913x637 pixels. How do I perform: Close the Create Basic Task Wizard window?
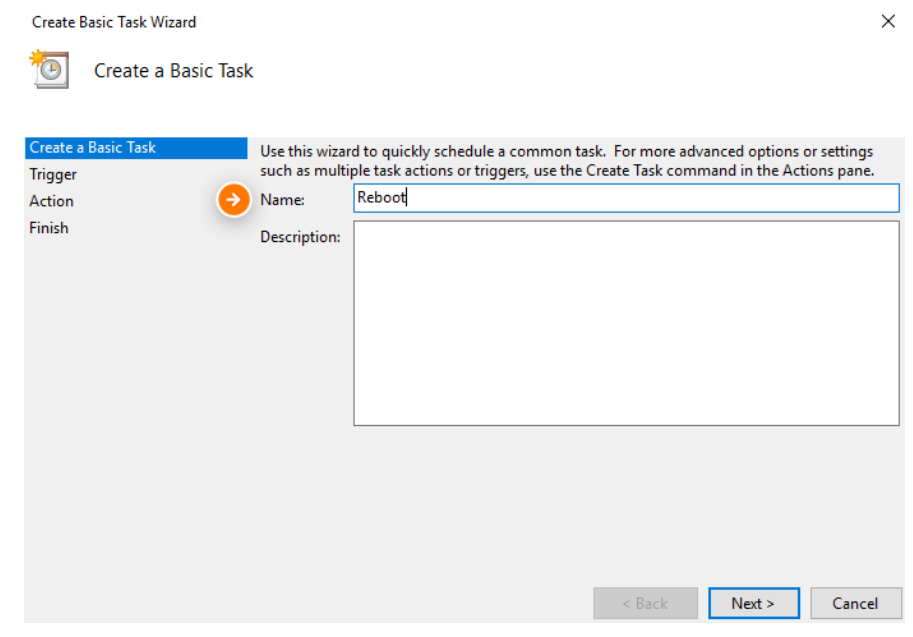coord(887,21)
